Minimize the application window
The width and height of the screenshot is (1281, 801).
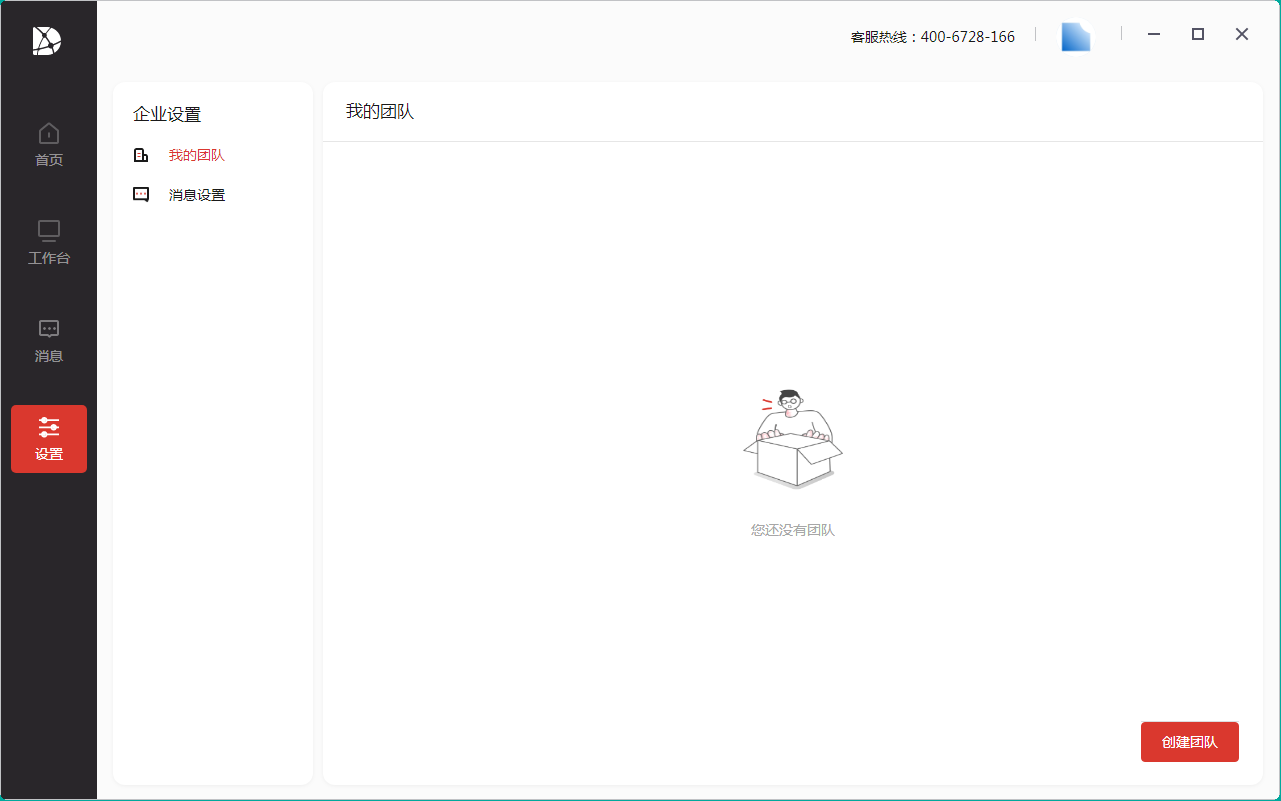(x=1154, y=34)
